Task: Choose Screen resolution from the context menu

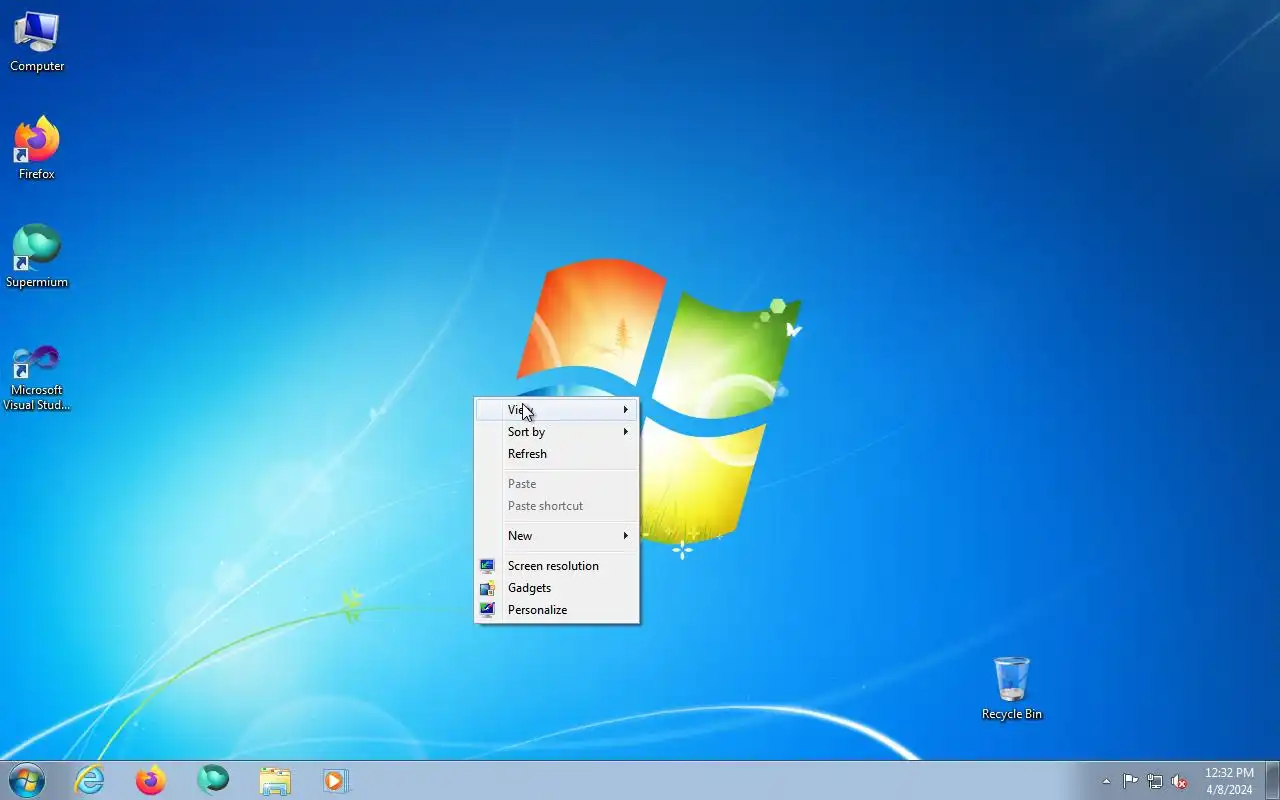Action: tap(556, 566)
